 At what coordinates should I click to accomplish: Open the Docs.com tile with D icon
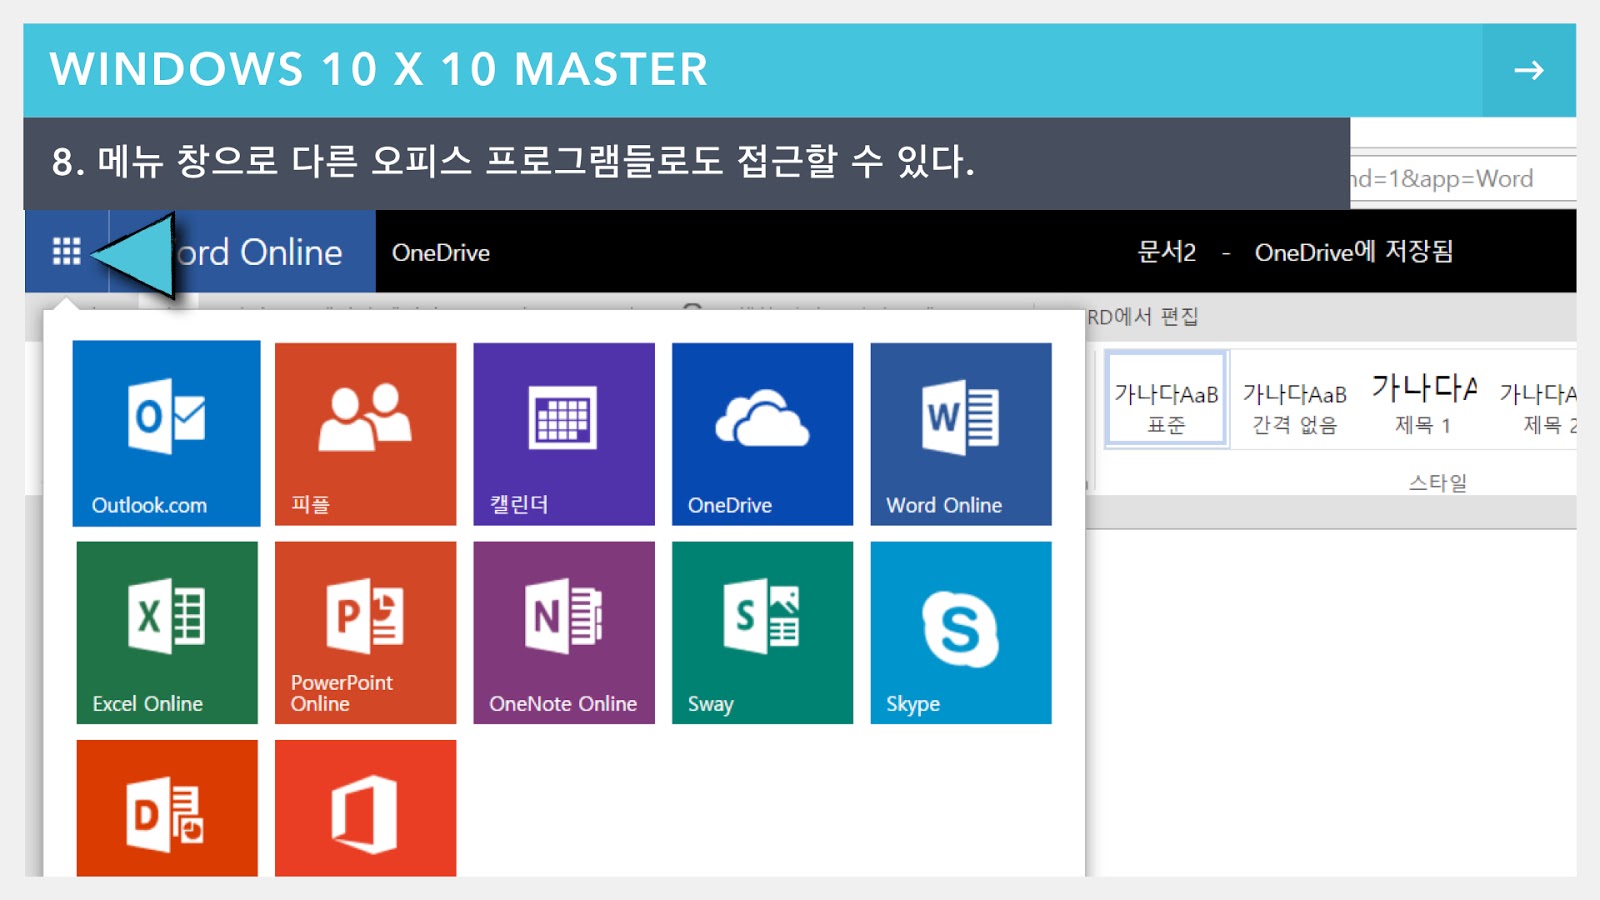click(167, 808)
